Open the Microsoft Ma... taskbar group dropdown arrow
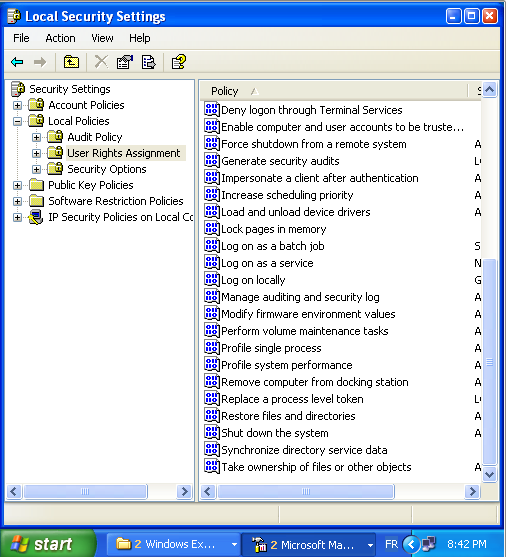 point(370,545)
